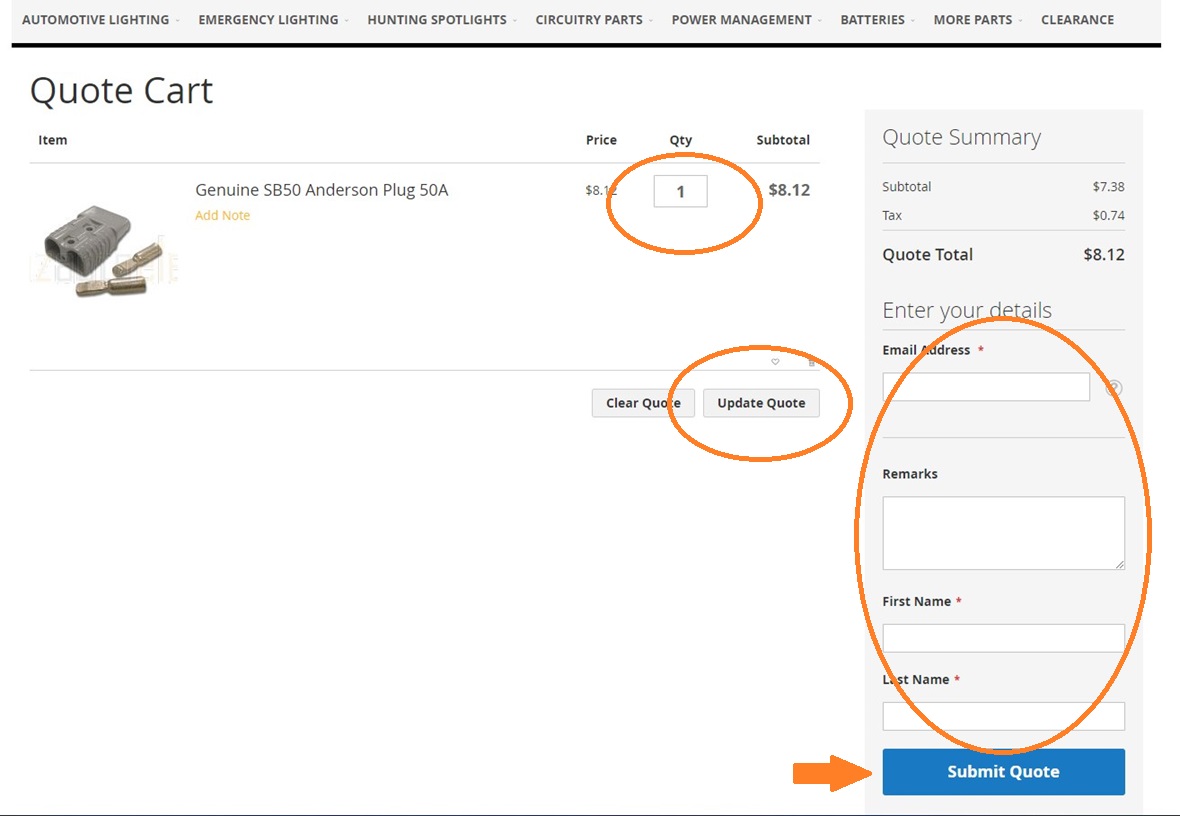Focus the Last Name field
The image size is (1180, 816).
tap(1003, 716)
